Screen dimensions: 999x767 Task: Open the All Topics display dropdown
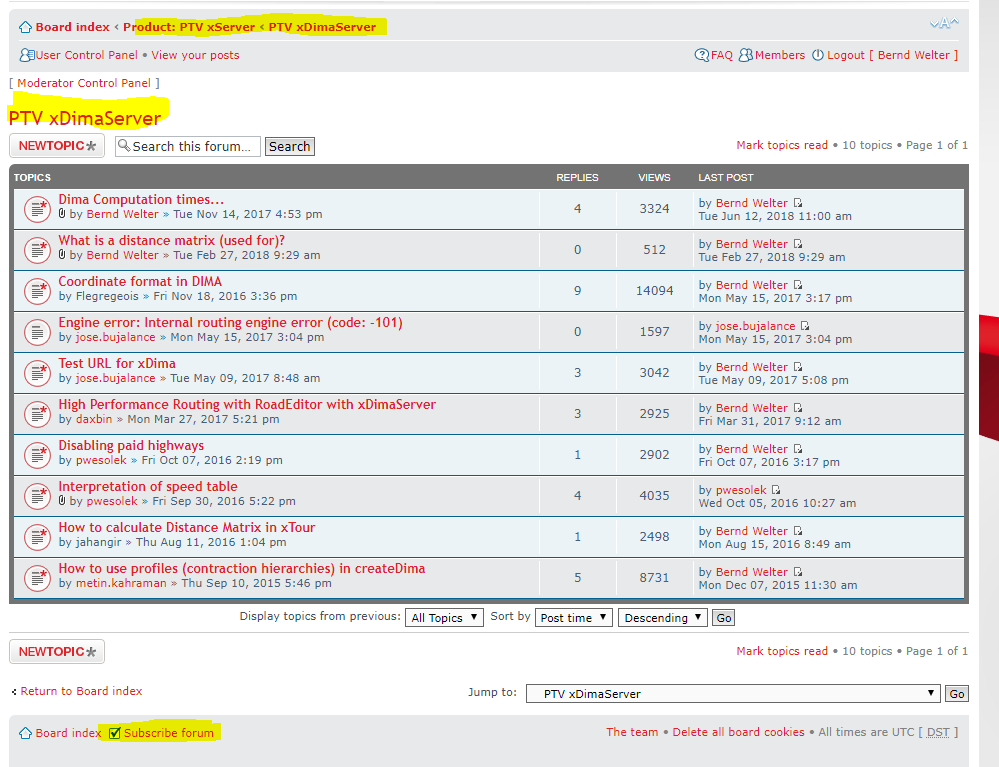pyautogui.click(x=445, y=618)
